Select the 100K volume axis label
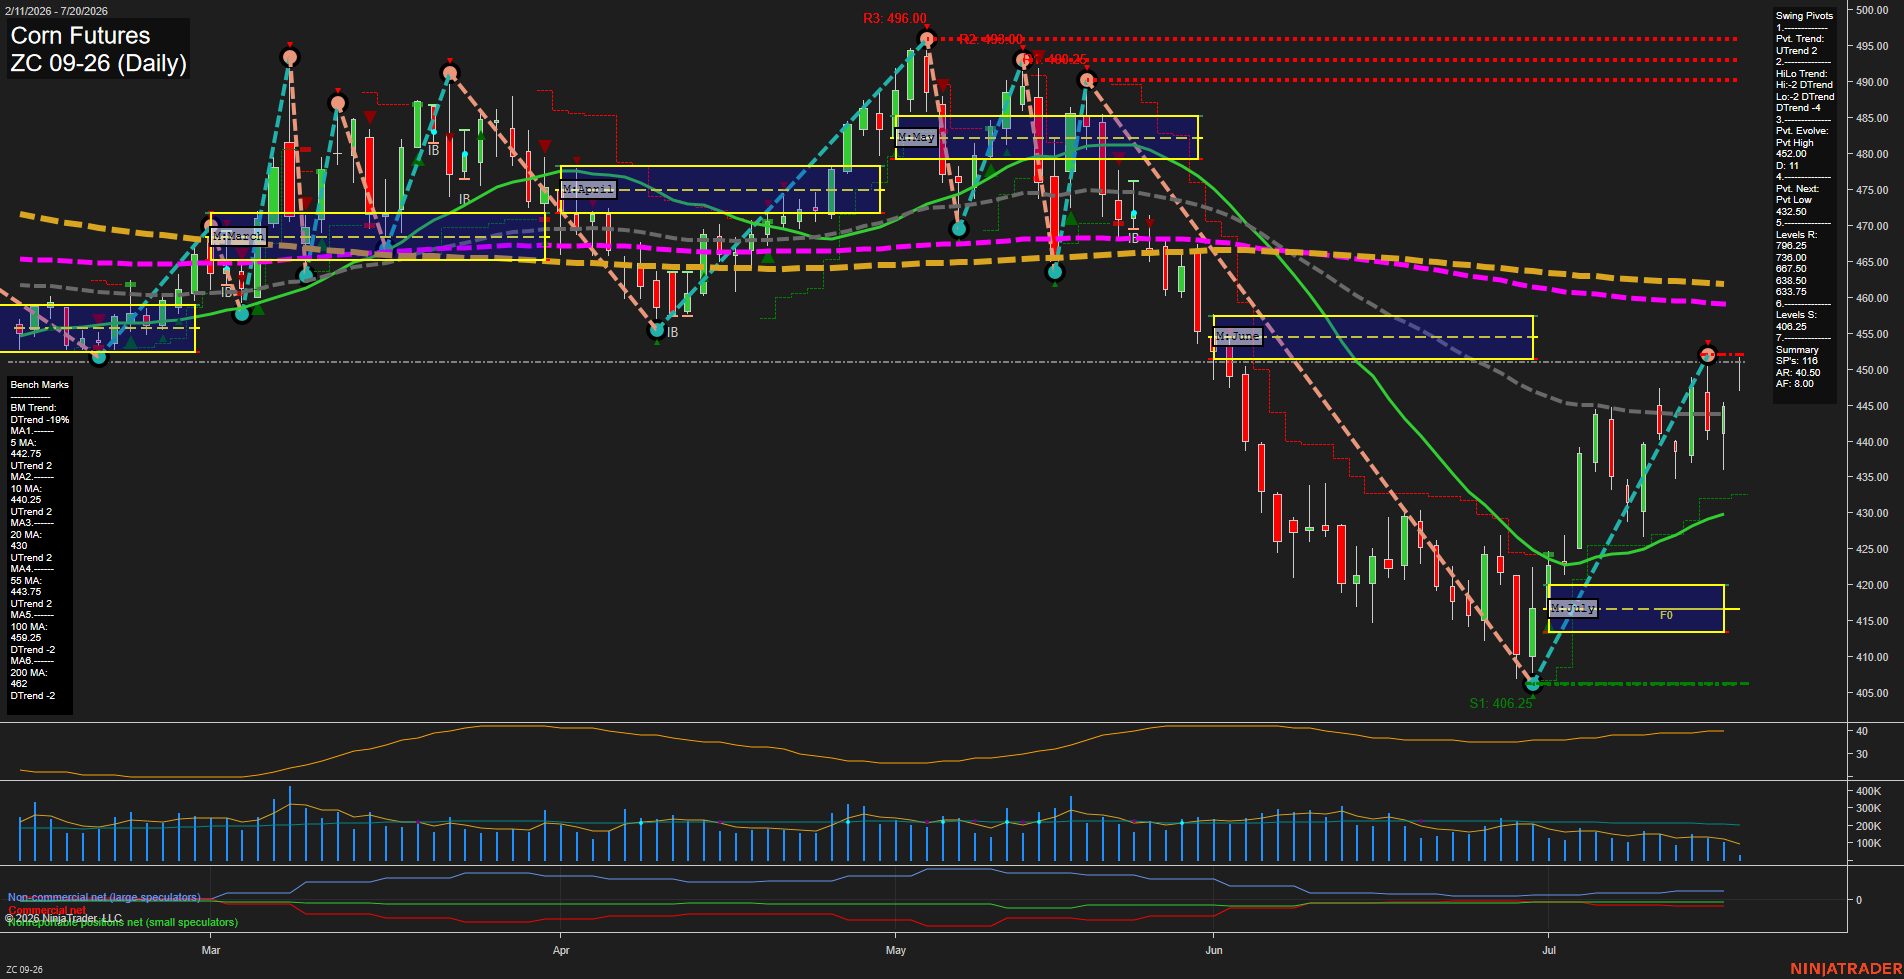This screenshot has width=1904, height=979. pyautogui.click(x=1869, y=844)
